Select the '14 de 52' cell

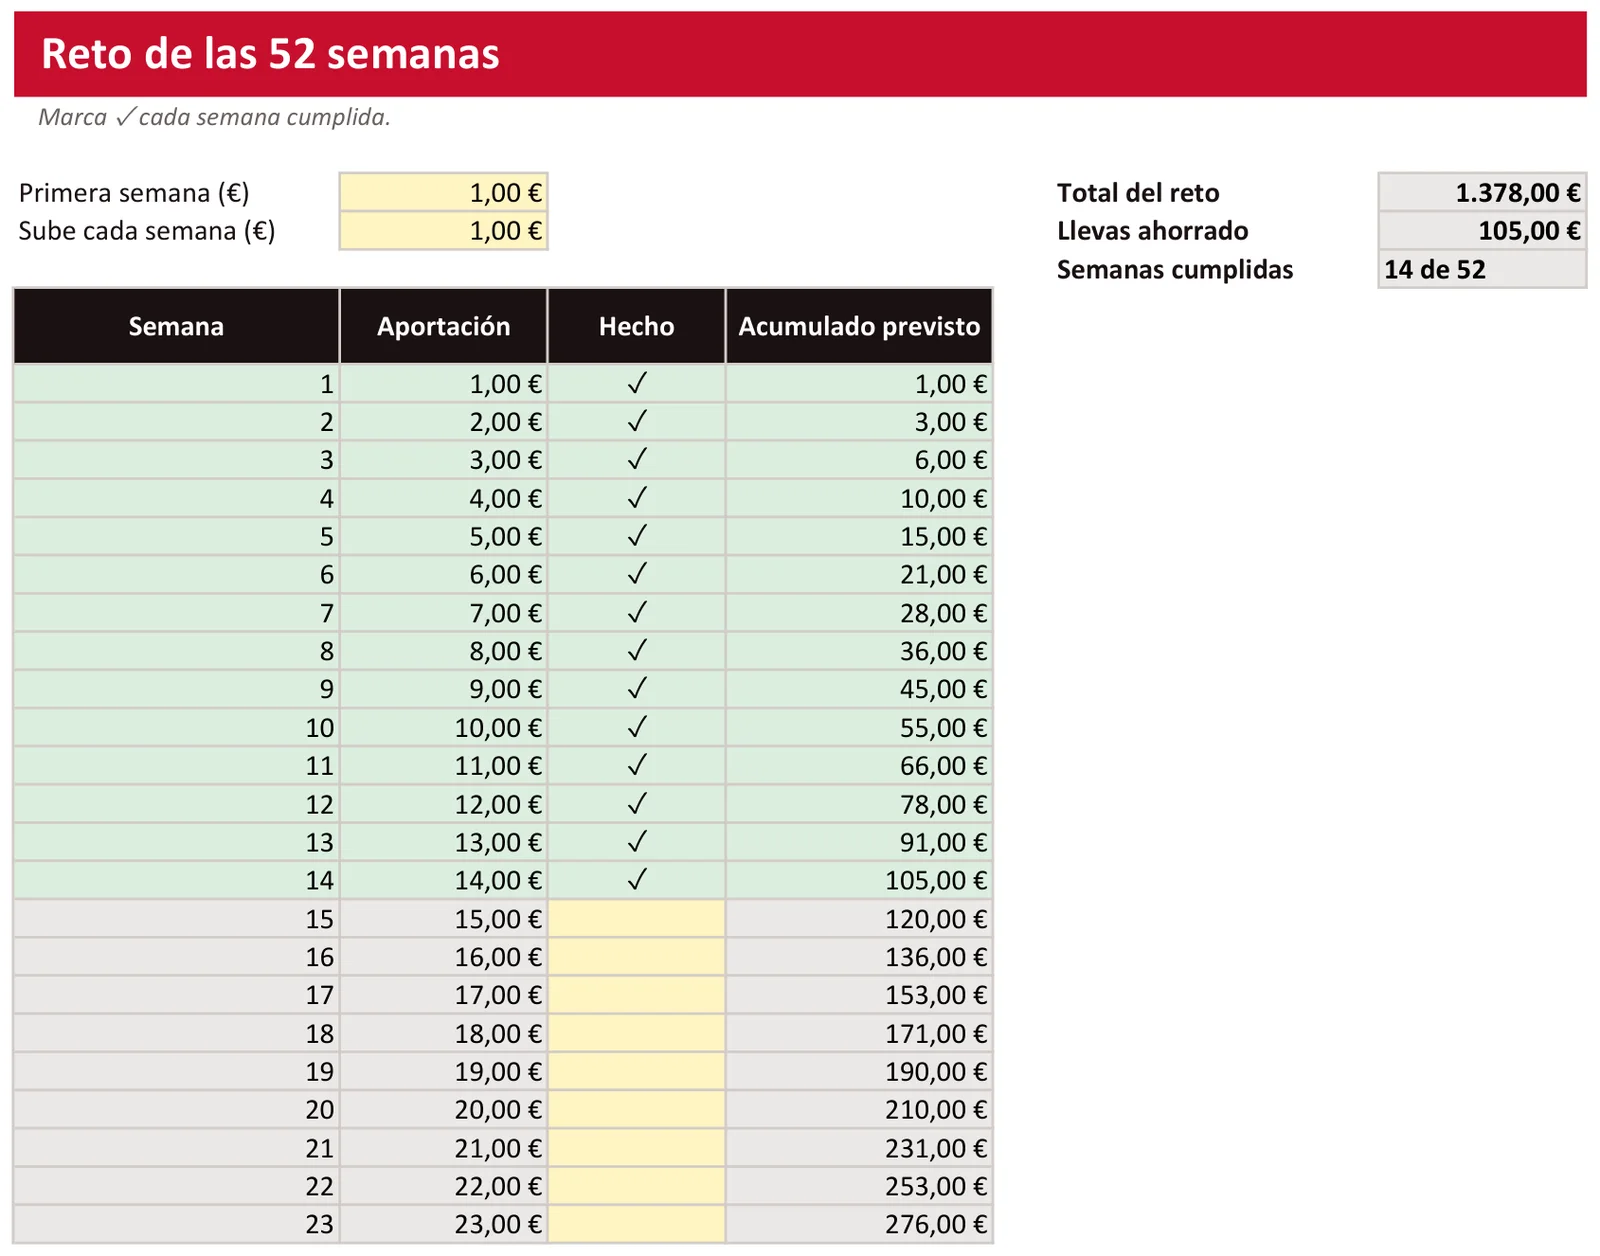click(x=1482, y=269)
